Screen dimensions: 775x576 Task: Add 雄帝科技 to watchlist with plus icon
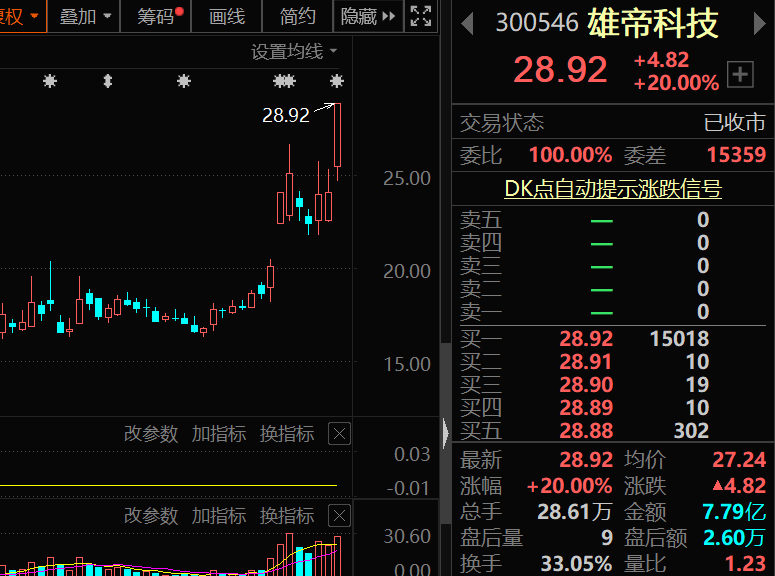740,73
